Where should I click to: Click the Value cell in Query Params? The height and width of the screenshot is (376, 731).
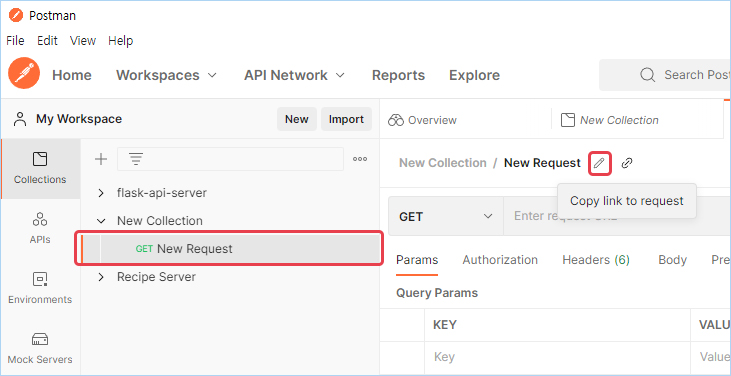711,357
